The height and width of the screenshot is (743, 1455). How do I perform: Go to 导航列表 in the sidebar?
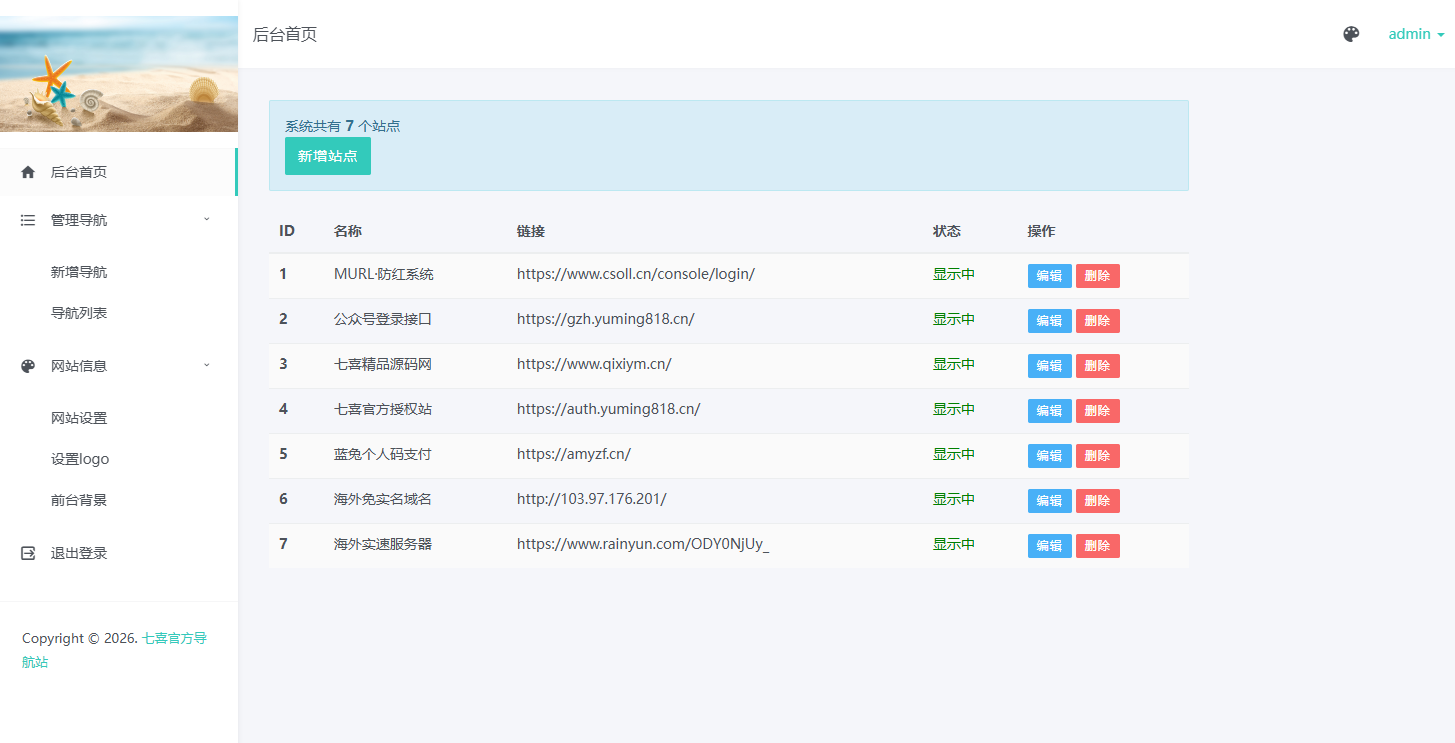click(79, 313)
